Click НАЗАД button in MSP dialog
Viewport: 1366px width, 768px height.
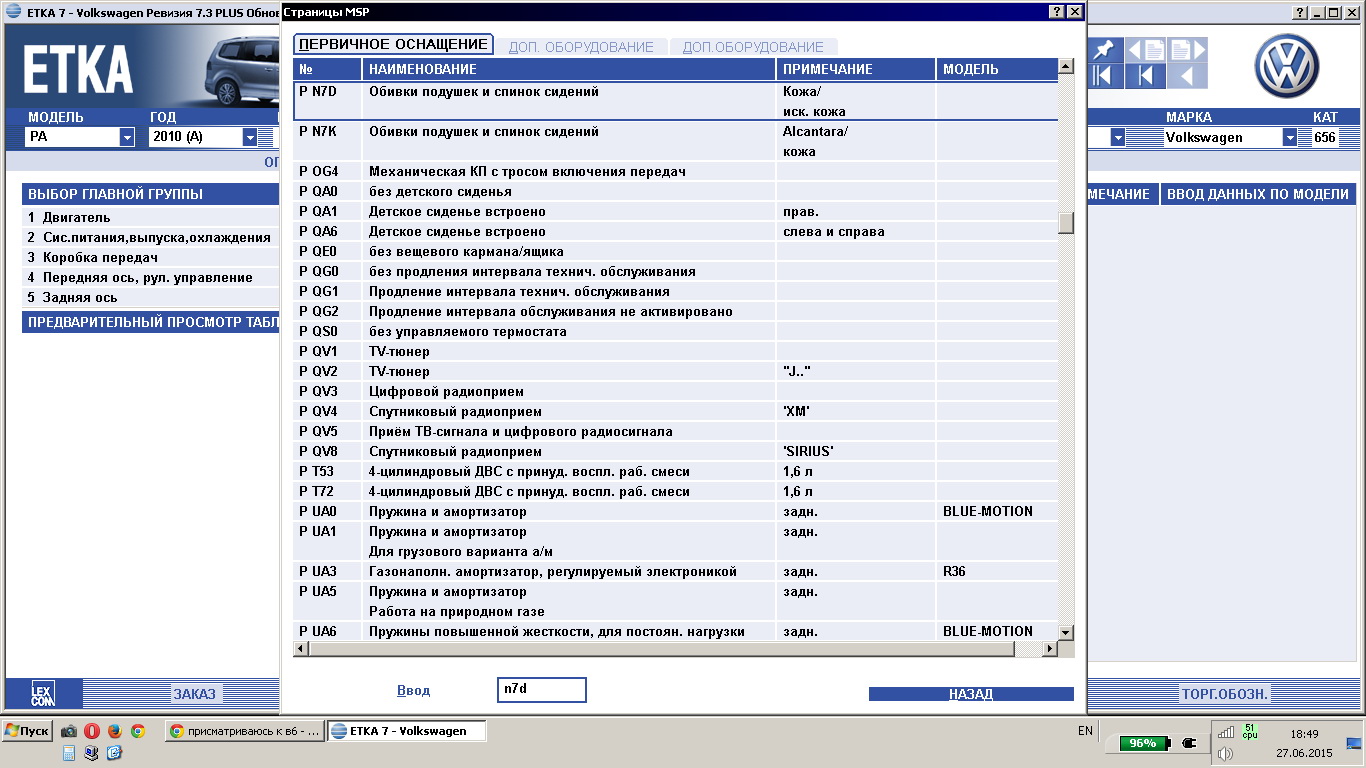(971, 694)
